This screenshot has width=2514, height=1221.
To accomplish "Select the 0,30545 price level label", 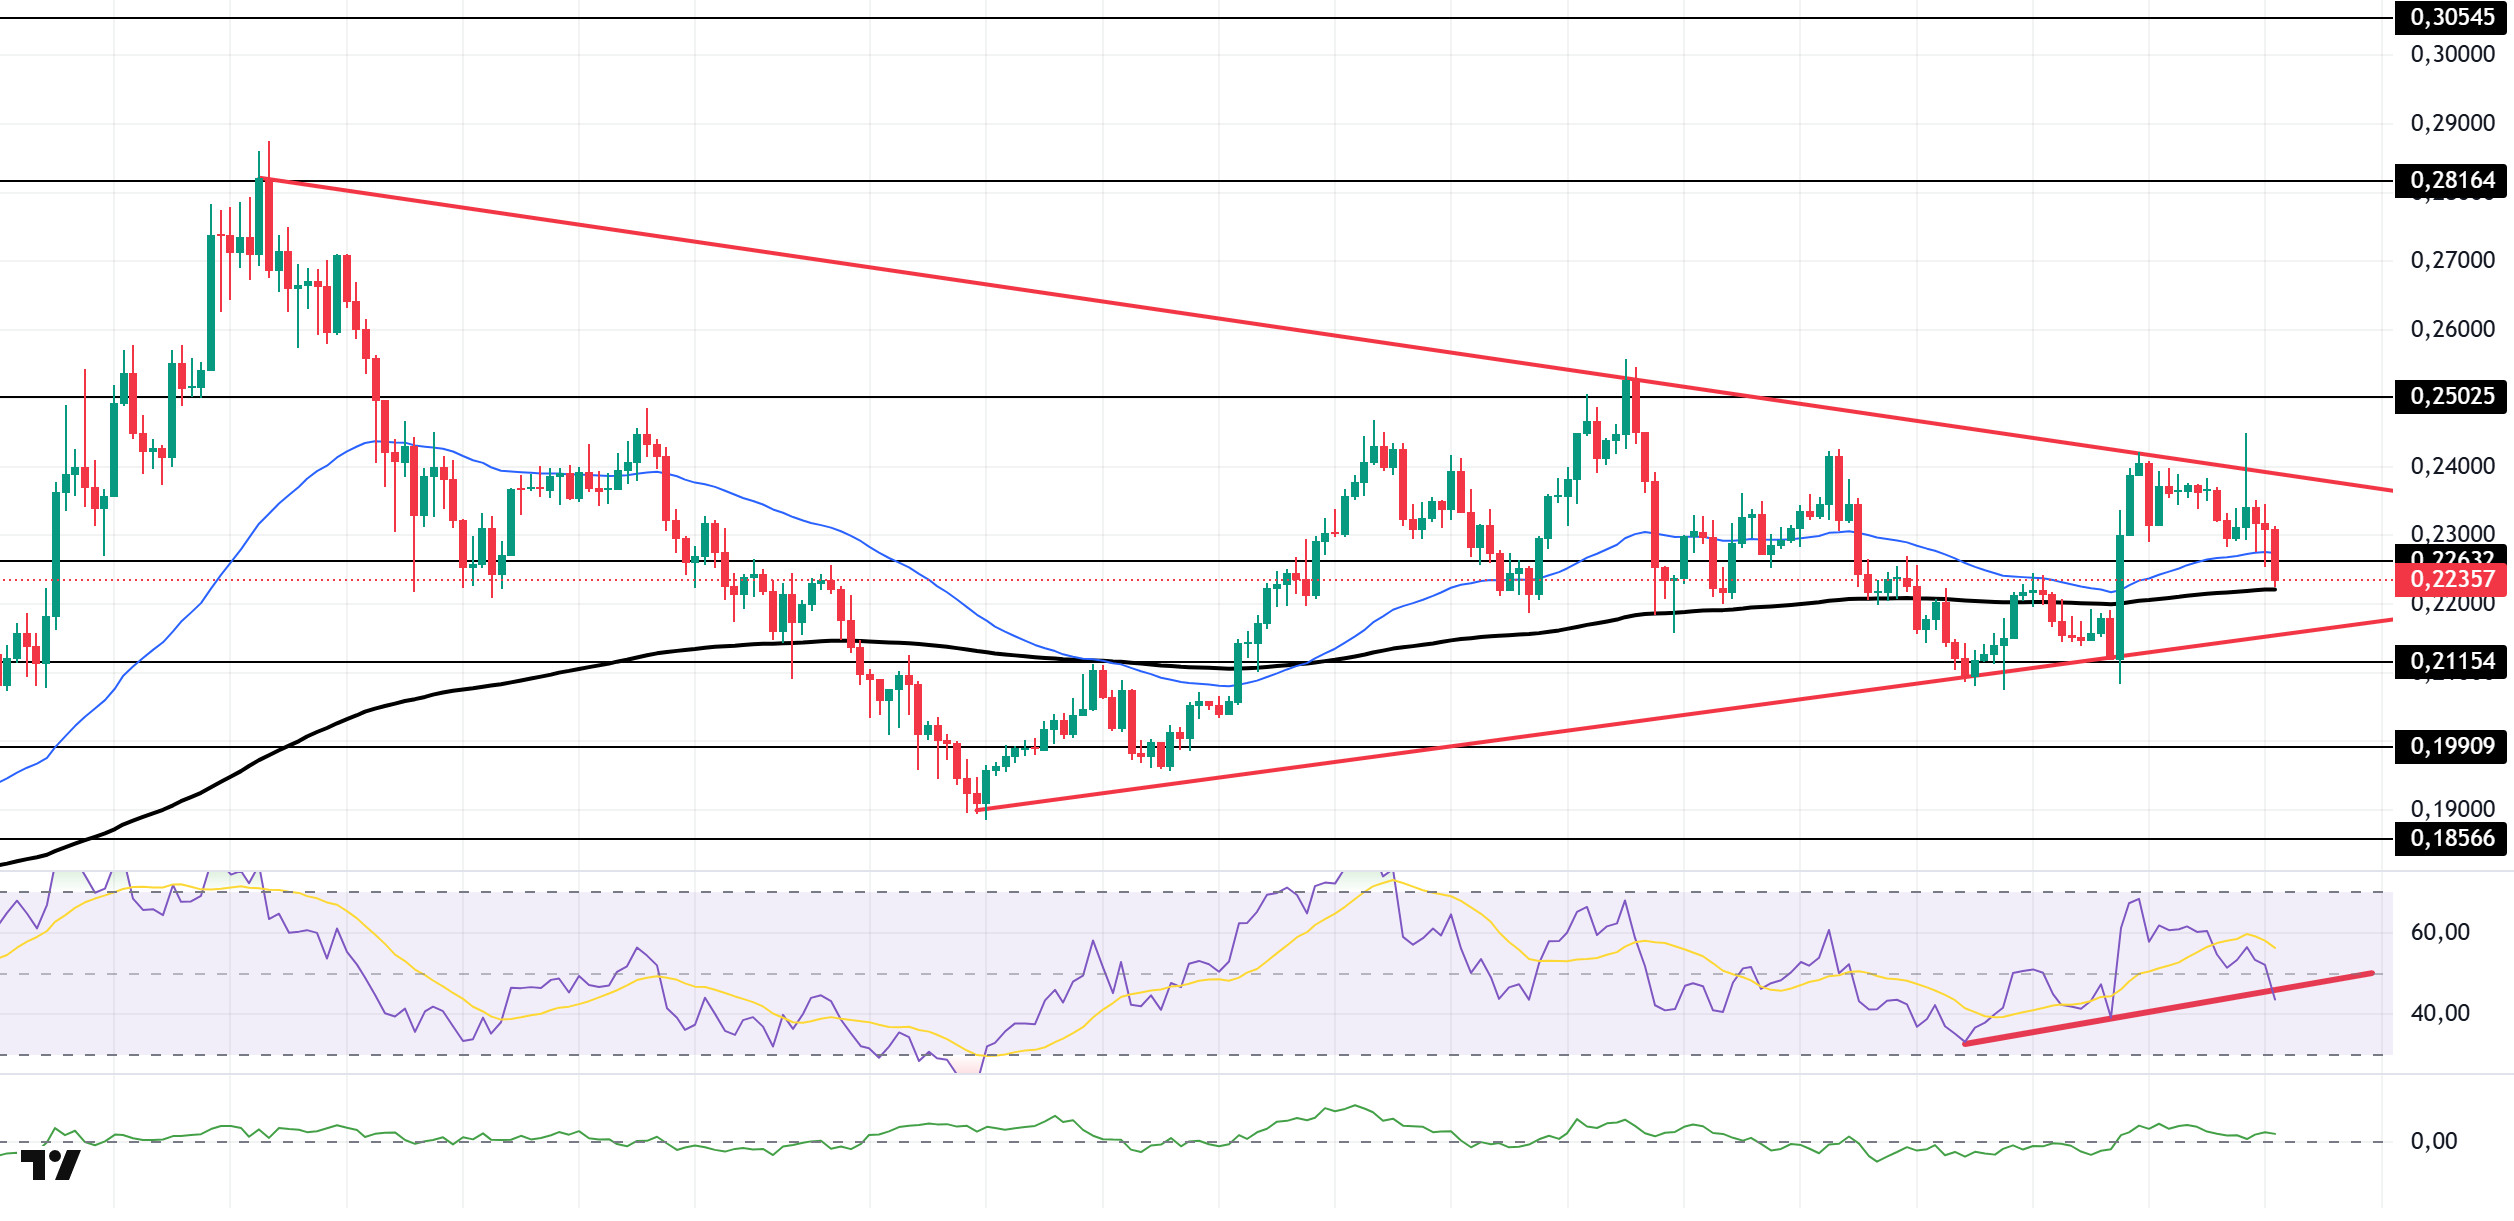I will [2450, 17].
